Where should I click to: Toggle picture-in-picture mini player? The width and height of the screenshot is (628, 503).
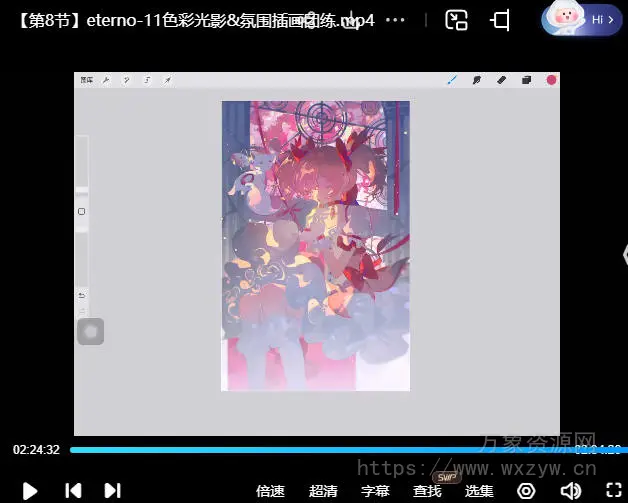click(457, 20)
